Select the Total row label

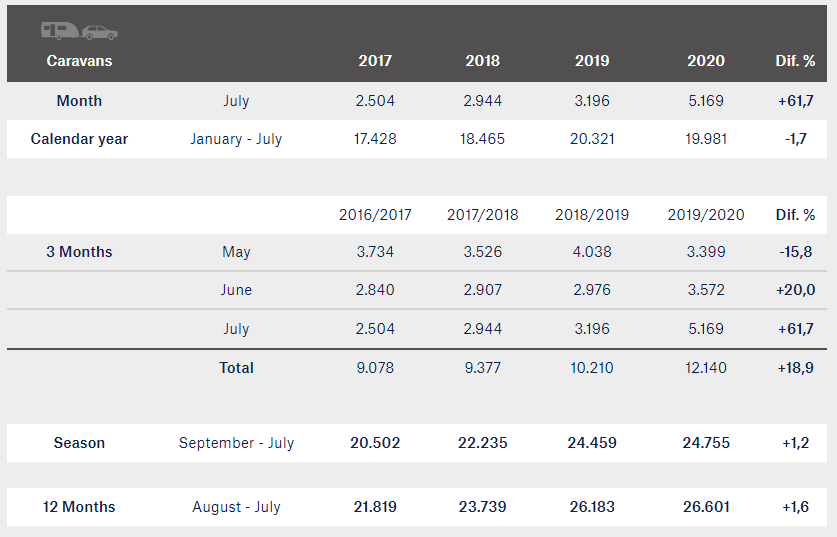tap(236, 368)
